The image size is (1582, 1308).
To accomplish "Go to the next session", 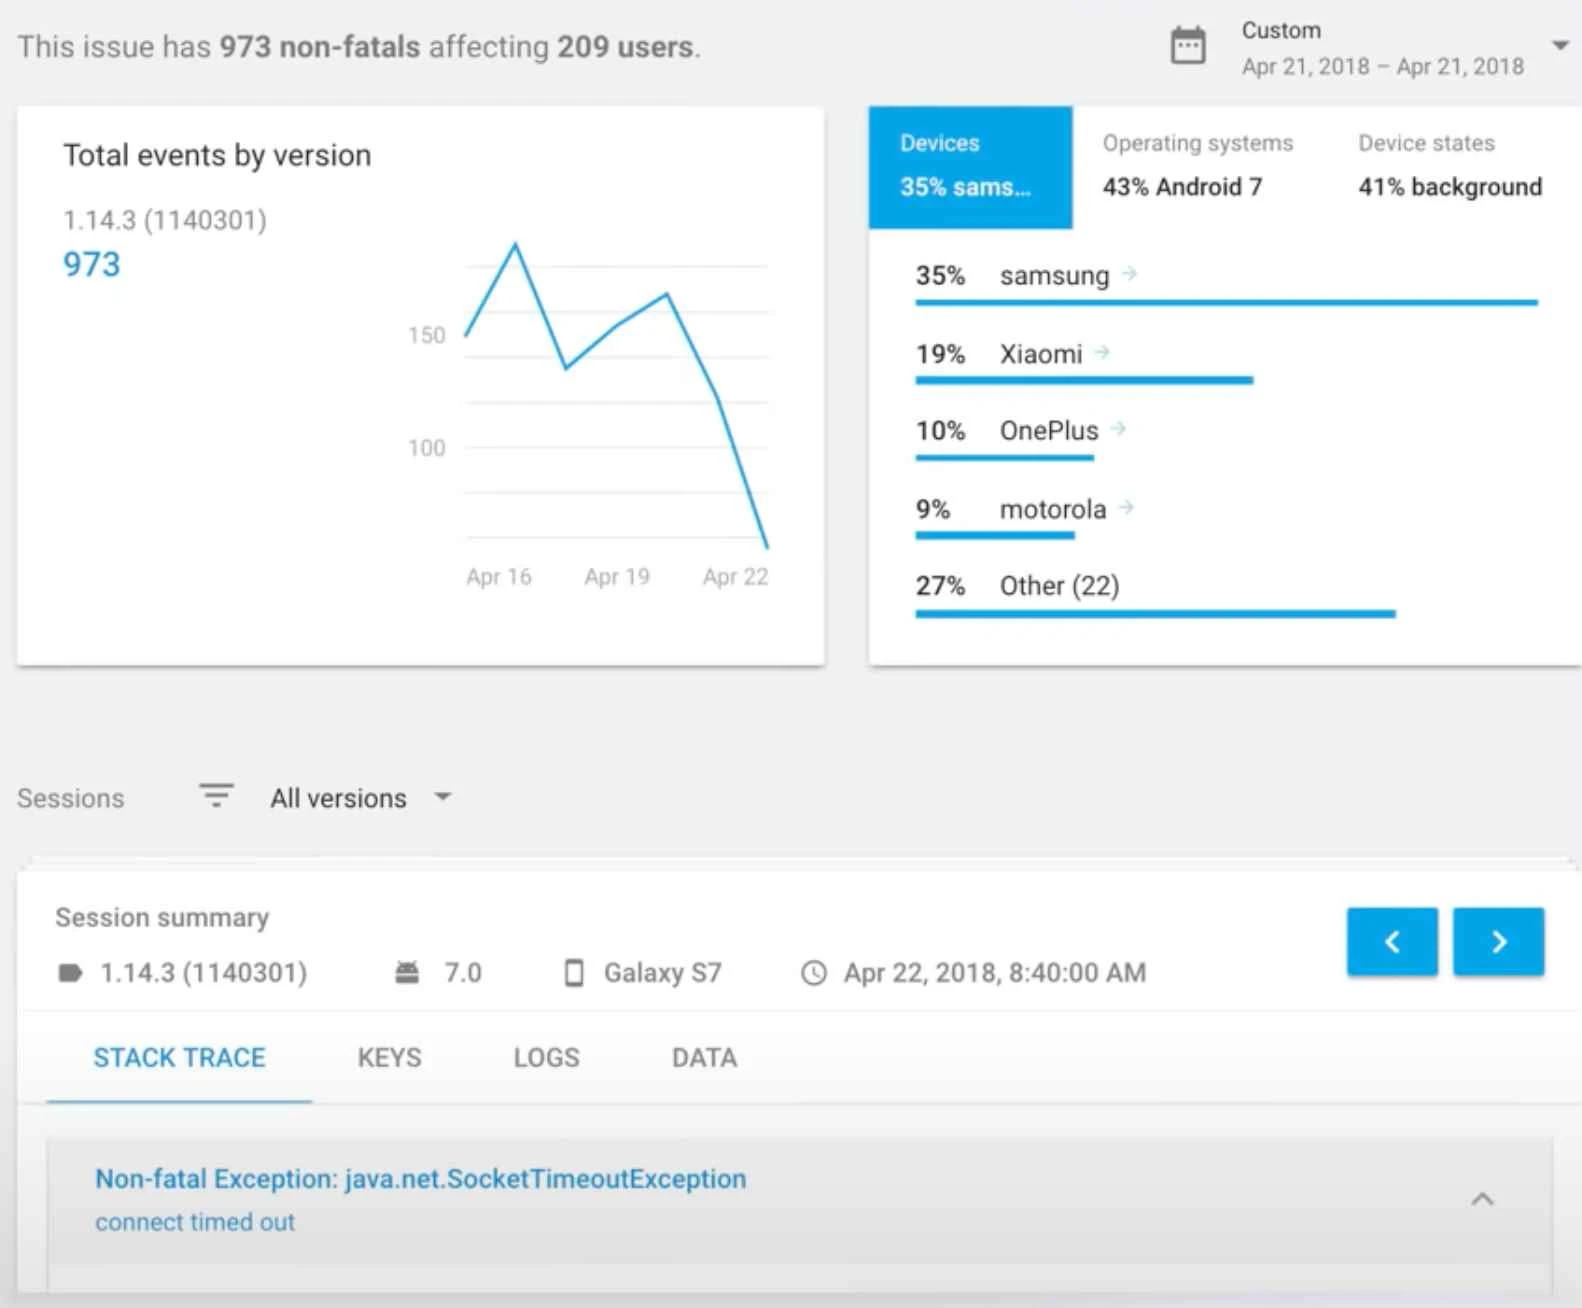I will click(x=1498, y=941).
